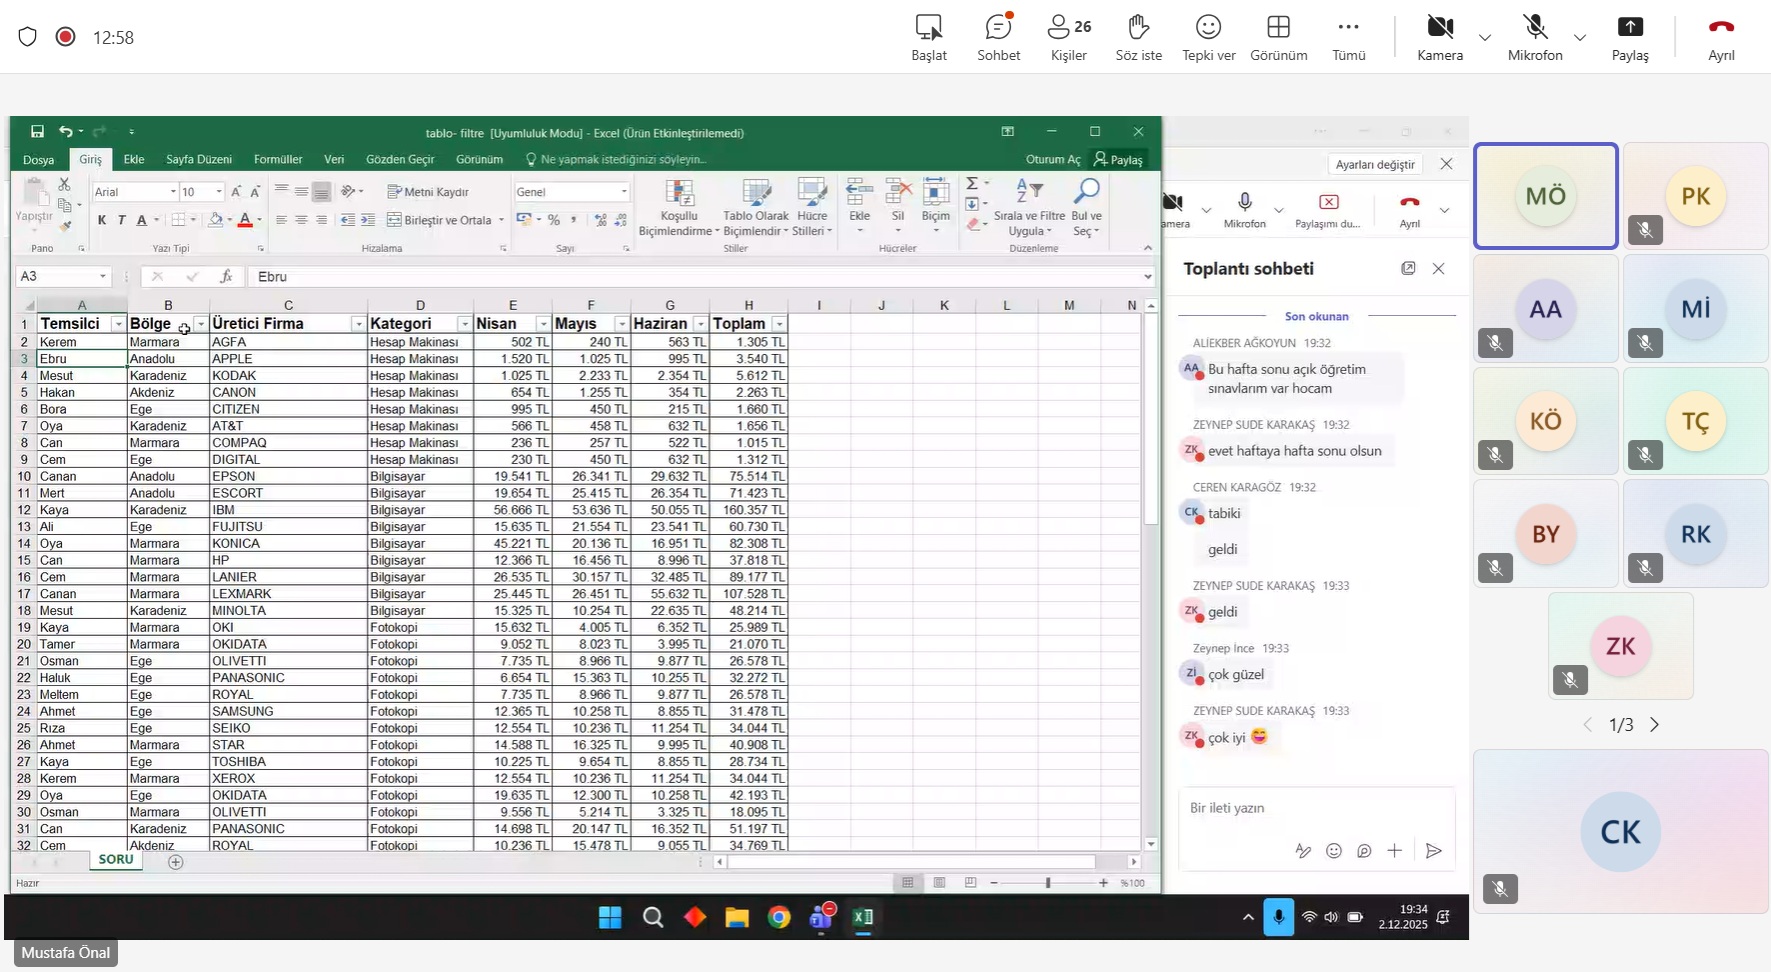The width and height of the screenshot is (1771, 972).
Task: Open the Tümü more options menu
Action: (1348, 37)
